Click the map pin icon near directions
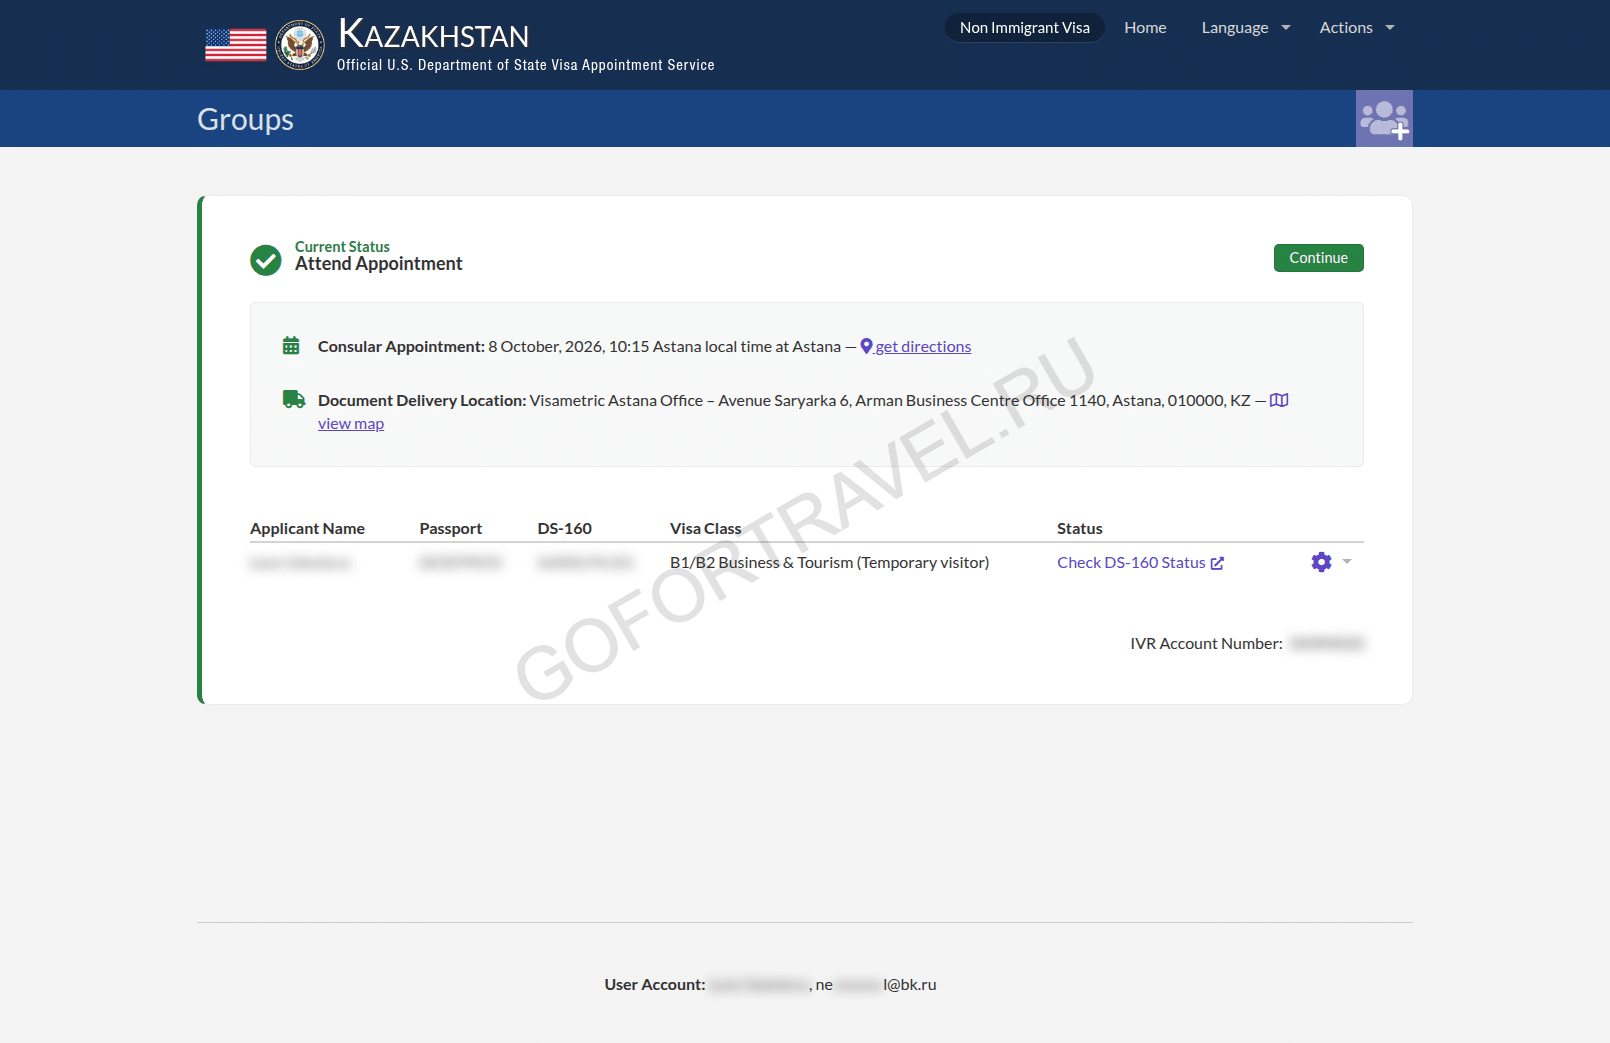The height and width of the screenshot is (1043, 1610). pos(867,346)
